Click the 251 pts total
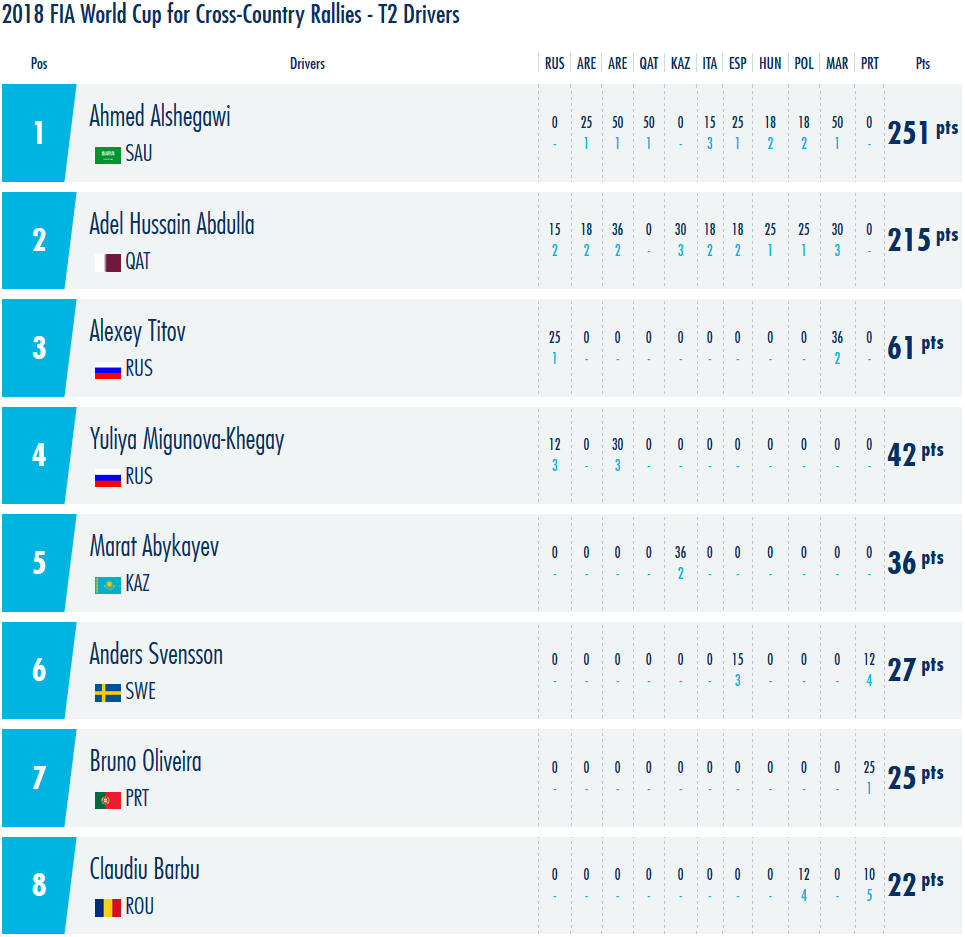965x937 pixels. 923,132
